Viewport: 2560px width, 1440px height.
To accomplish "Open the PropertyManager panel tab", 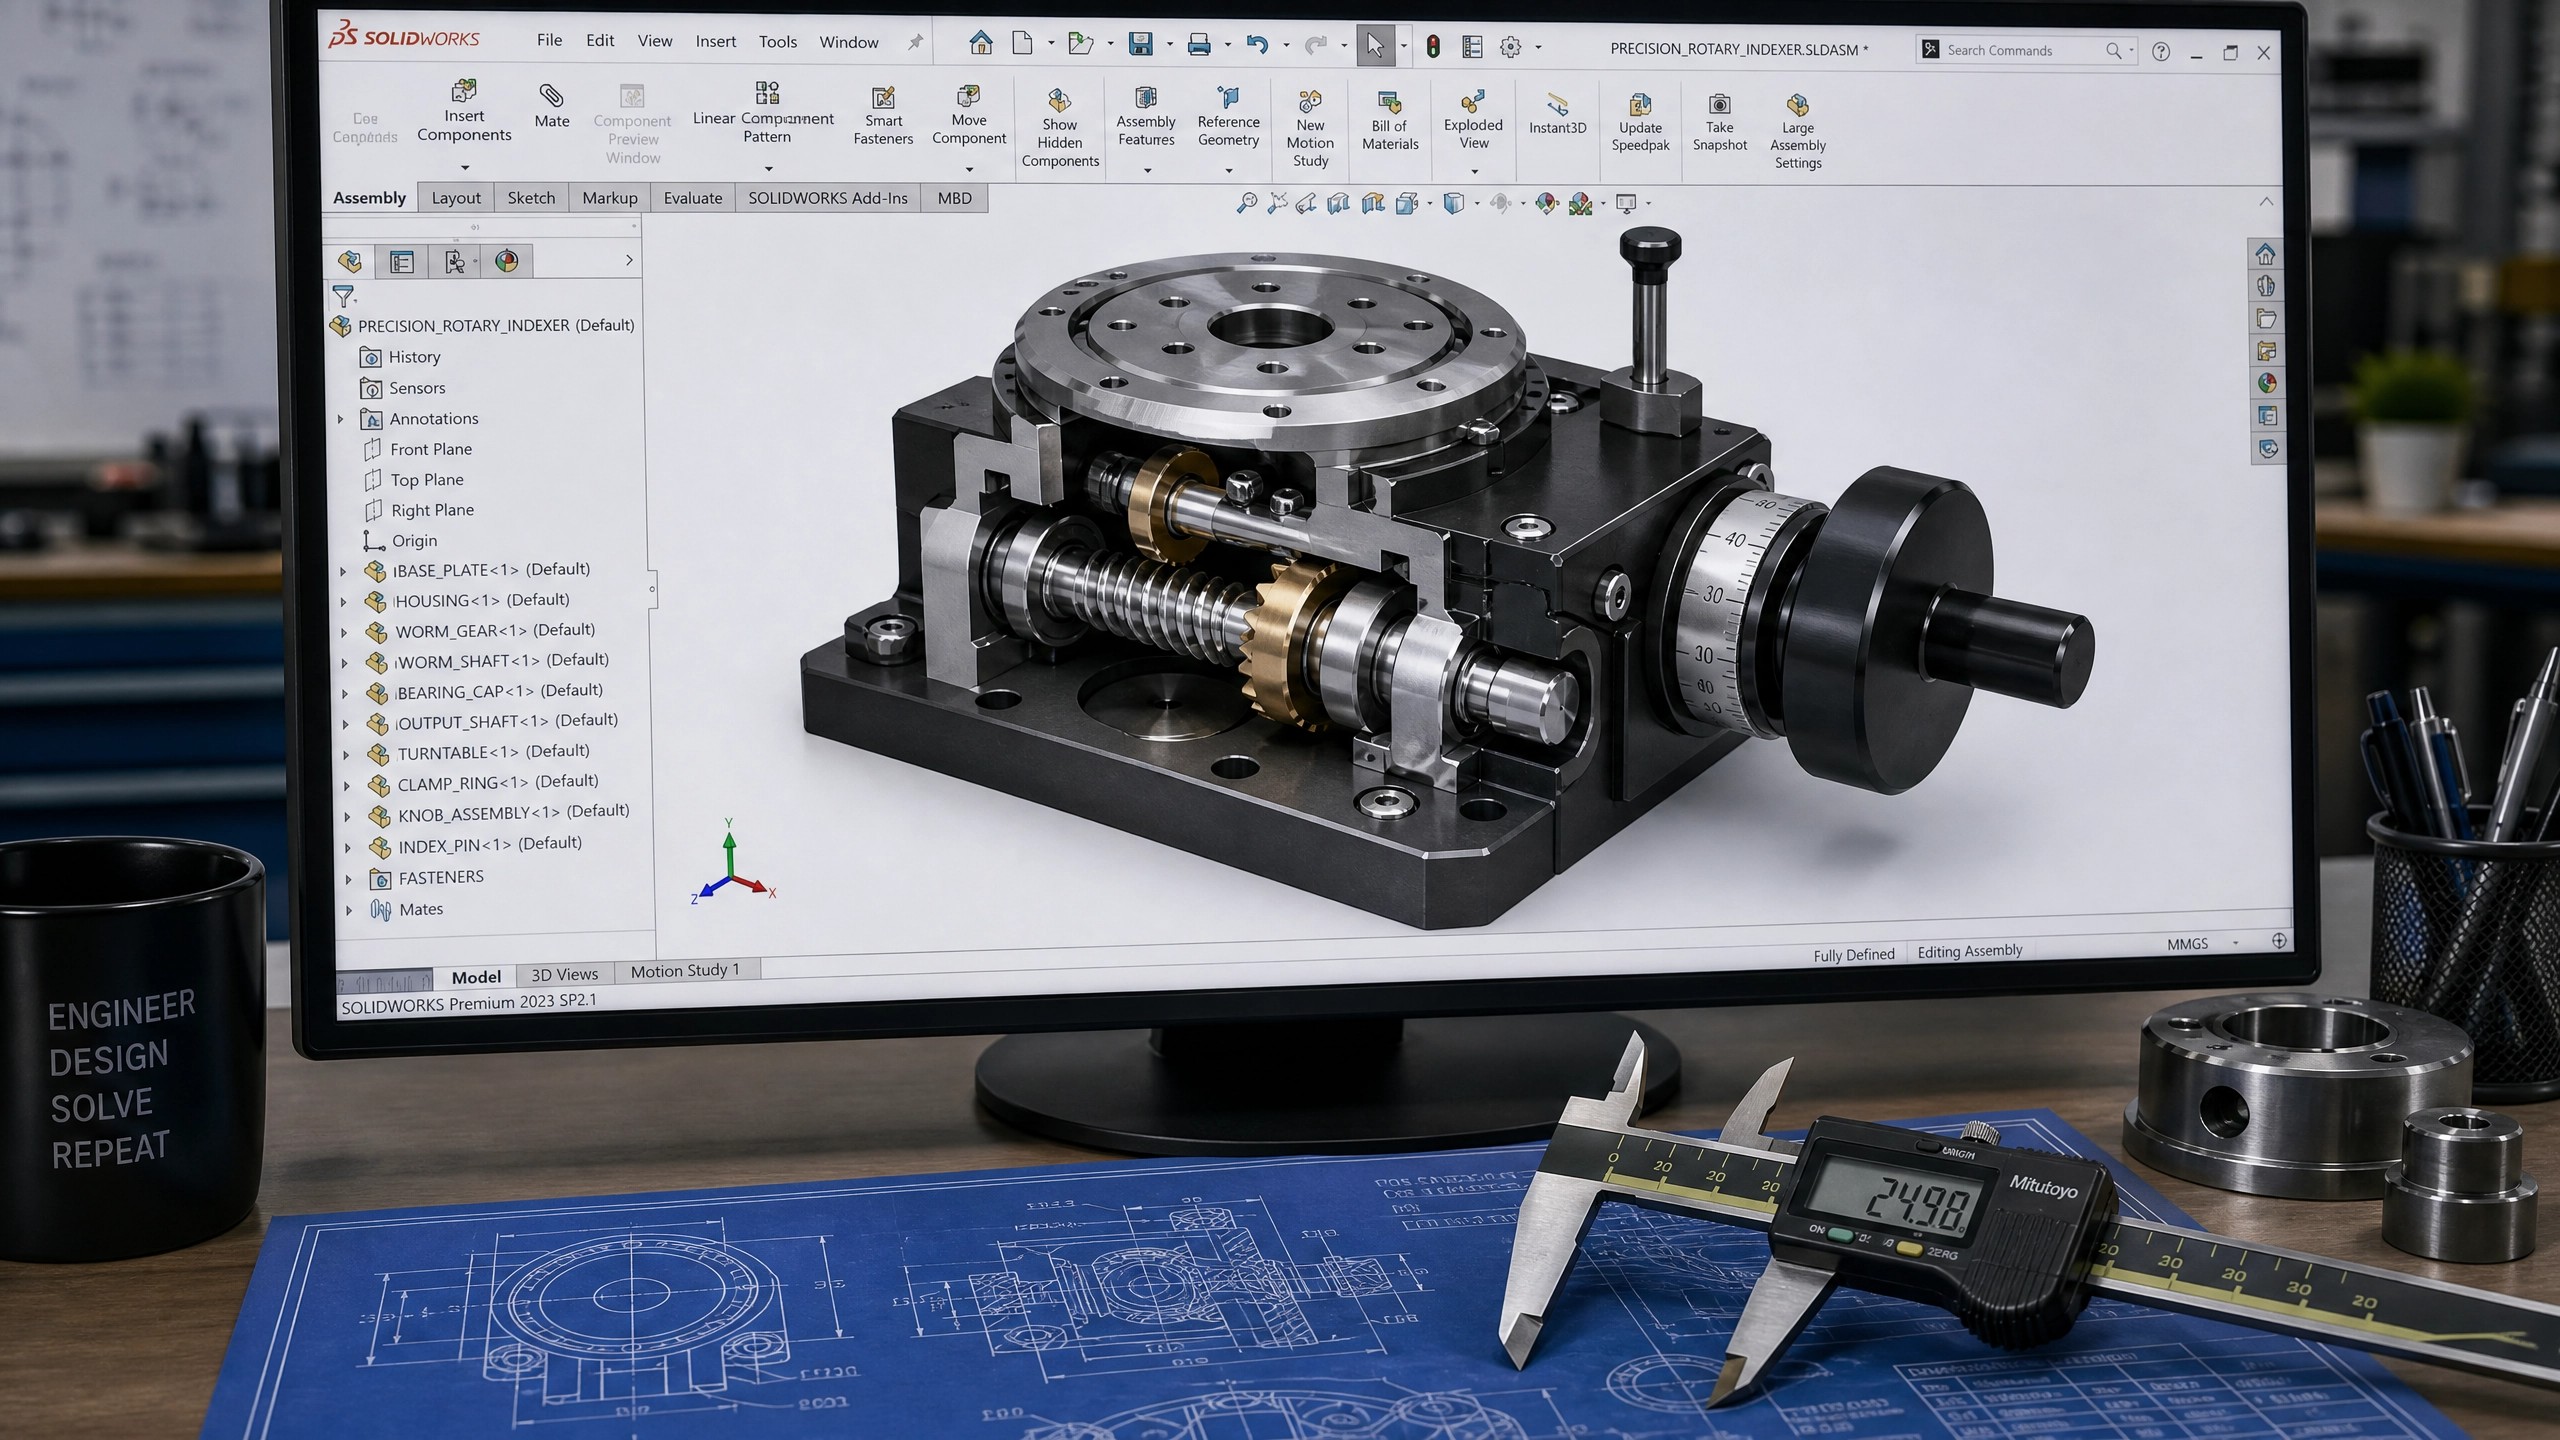I will (402, 262).
